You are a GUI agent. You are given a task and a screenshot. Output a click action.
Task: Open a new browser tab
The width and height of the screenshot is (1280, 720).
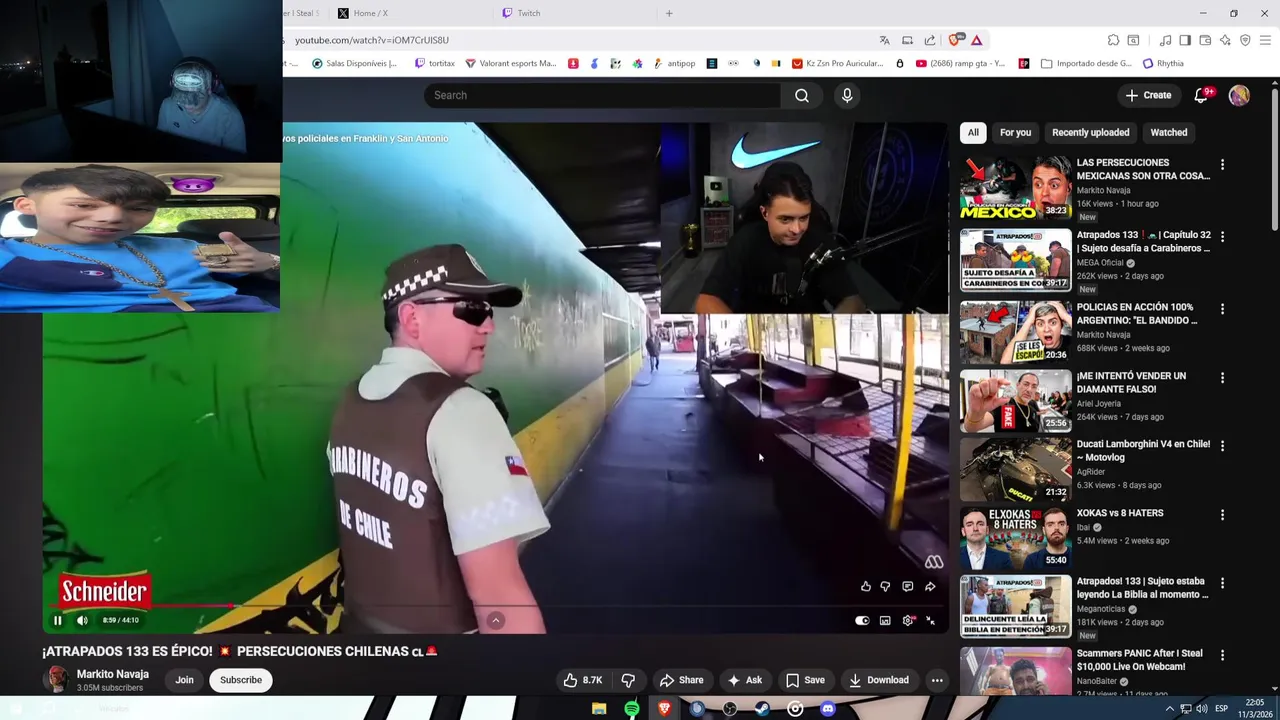669,13
